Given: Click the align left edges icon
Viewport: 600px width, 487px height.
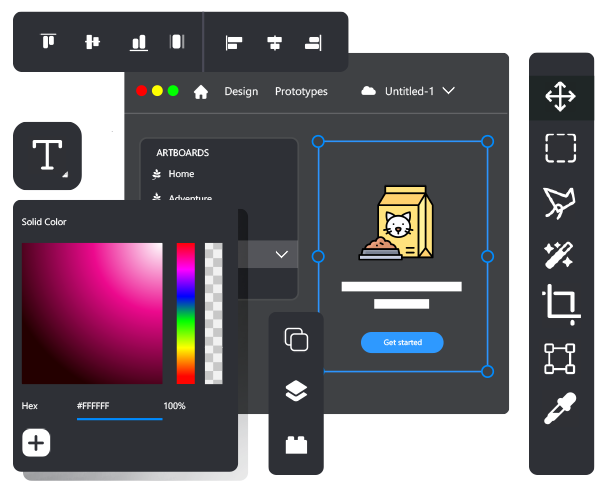Looking at the screenshot, I should [234, 43].
